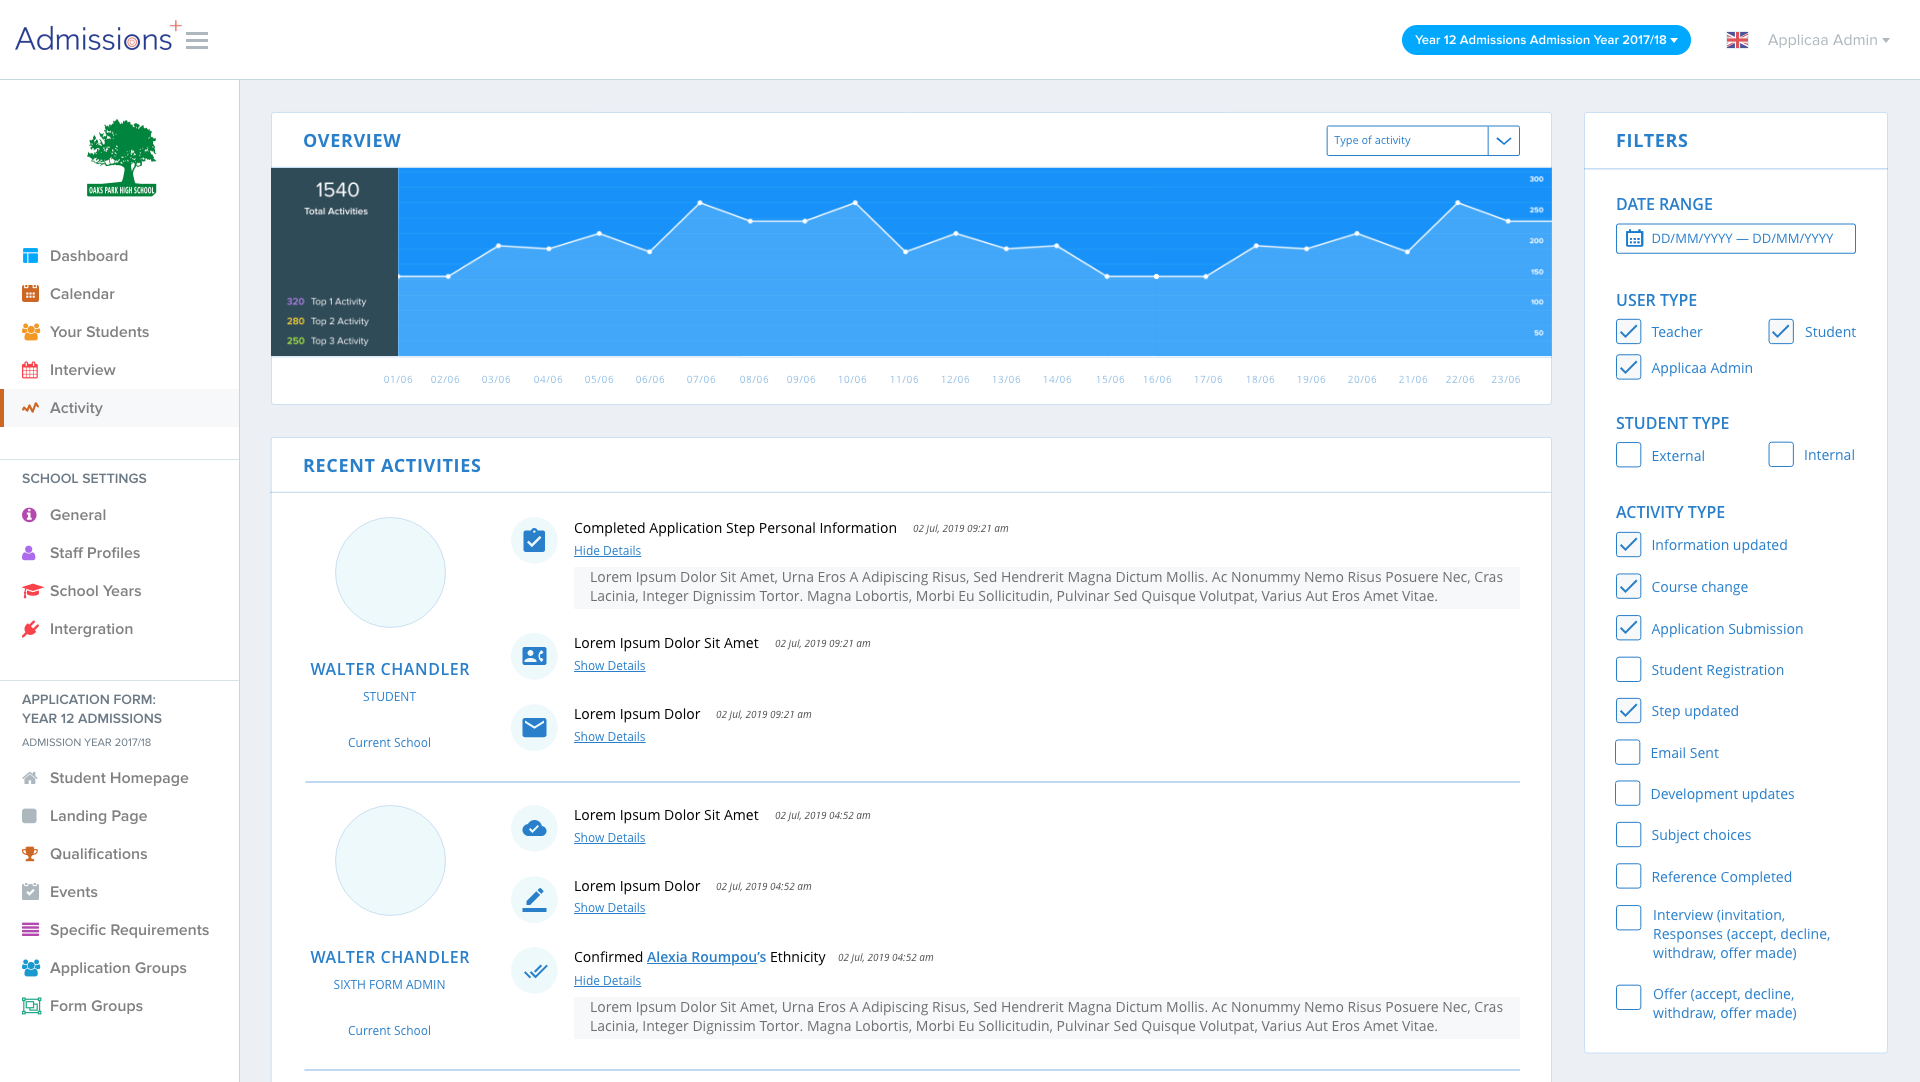Click the contact card icon beside Lorem Ipsum 09:21
This screenshot has height=1082, width=1920.
click(534, 656)
